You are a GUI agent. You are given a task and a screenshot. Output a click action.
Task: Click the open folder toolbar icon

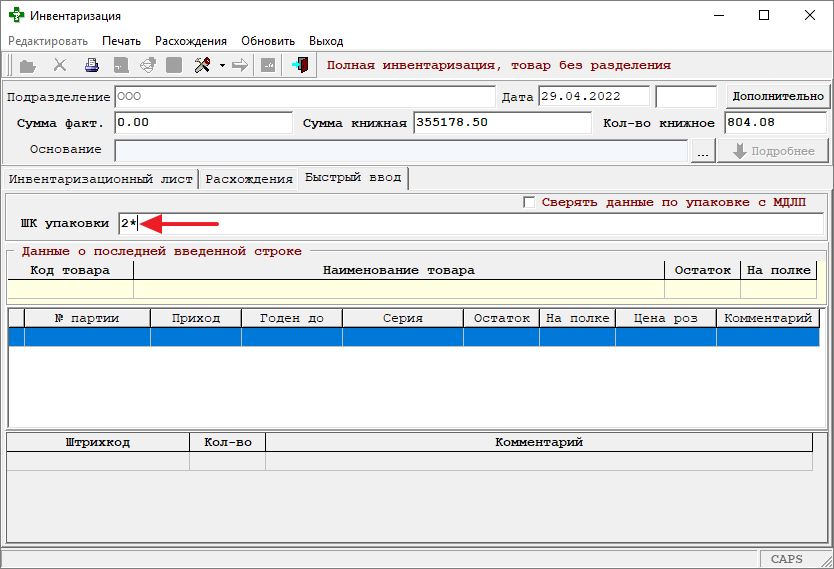pos(27,66)
